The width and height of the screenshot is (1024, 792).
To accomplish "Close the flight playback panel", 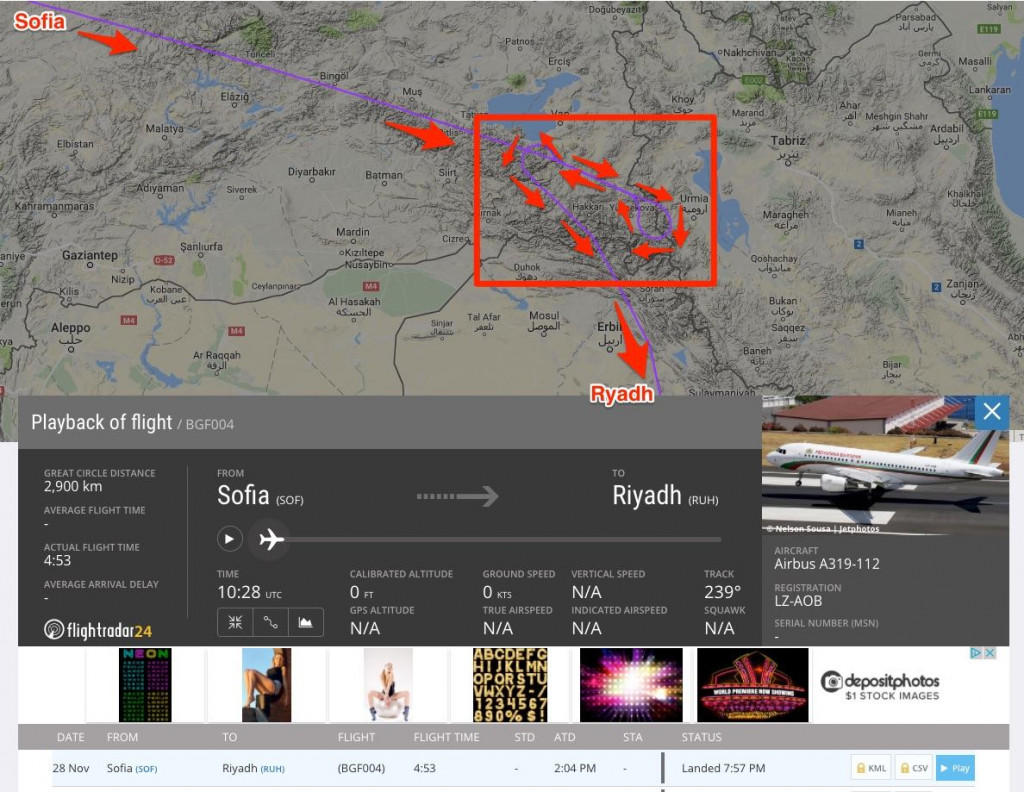I will coord(991,411).
